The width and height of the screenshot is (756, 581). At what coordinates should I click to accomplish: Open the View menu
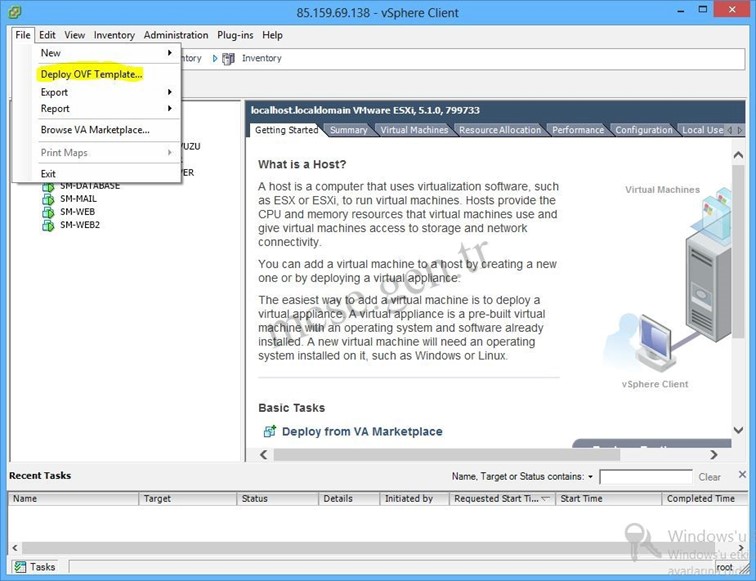[x=75, y=35]
